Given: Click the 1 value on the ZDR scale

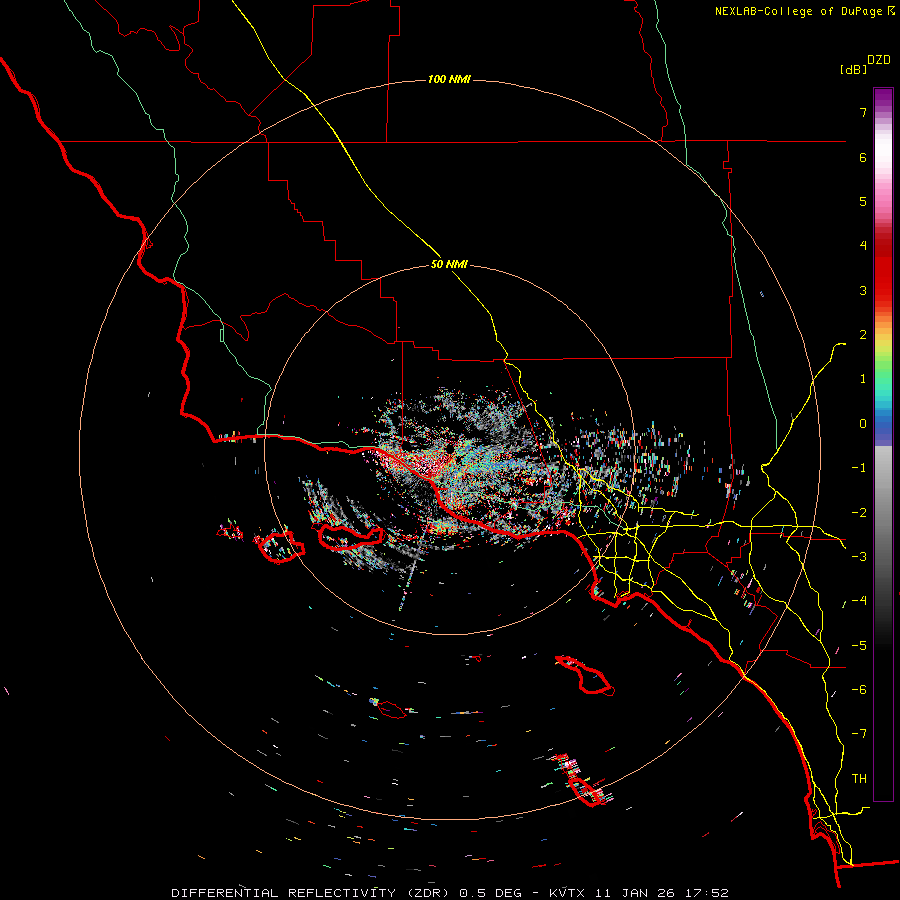Looking at the screenshot, I should 863,379.
